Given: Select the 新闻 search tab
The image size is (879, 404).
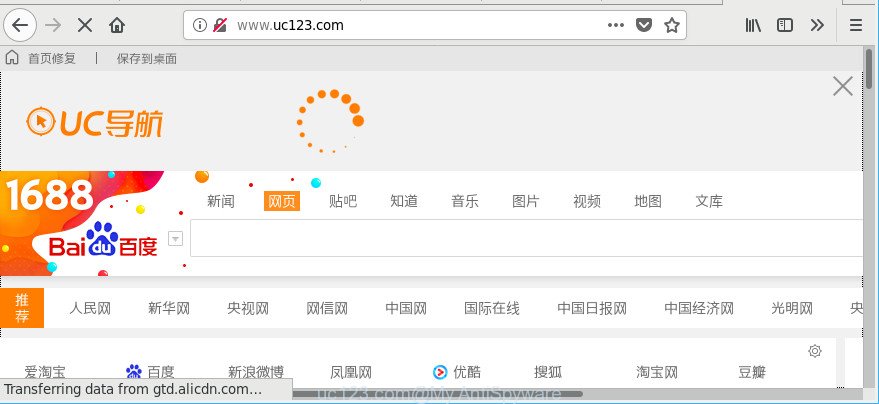Looking at the screenshot, I should 221,201.
